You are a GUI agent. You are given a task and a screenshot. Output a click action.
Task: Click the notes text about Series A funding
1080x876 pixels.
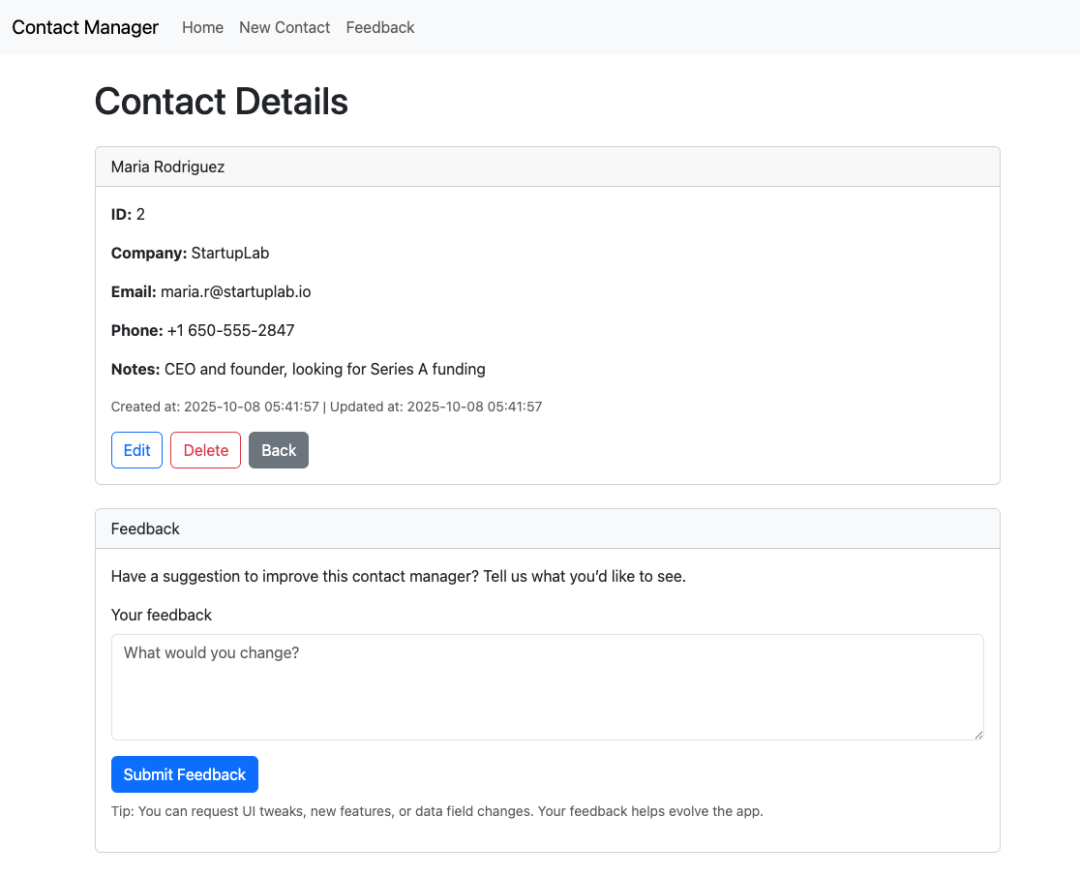324,369
